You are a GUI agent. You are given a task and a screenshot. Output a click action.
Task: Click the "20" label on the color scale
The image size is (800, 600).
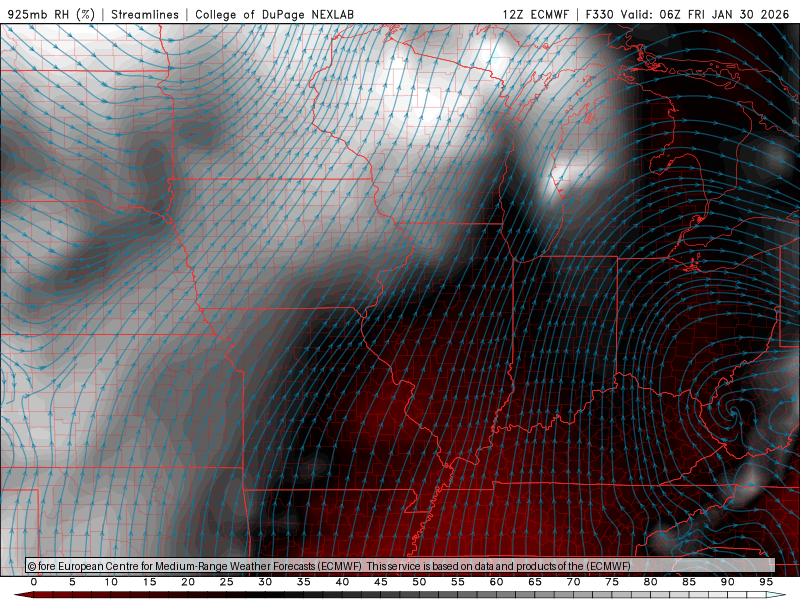pyautogui.click(x=188, y=582)
